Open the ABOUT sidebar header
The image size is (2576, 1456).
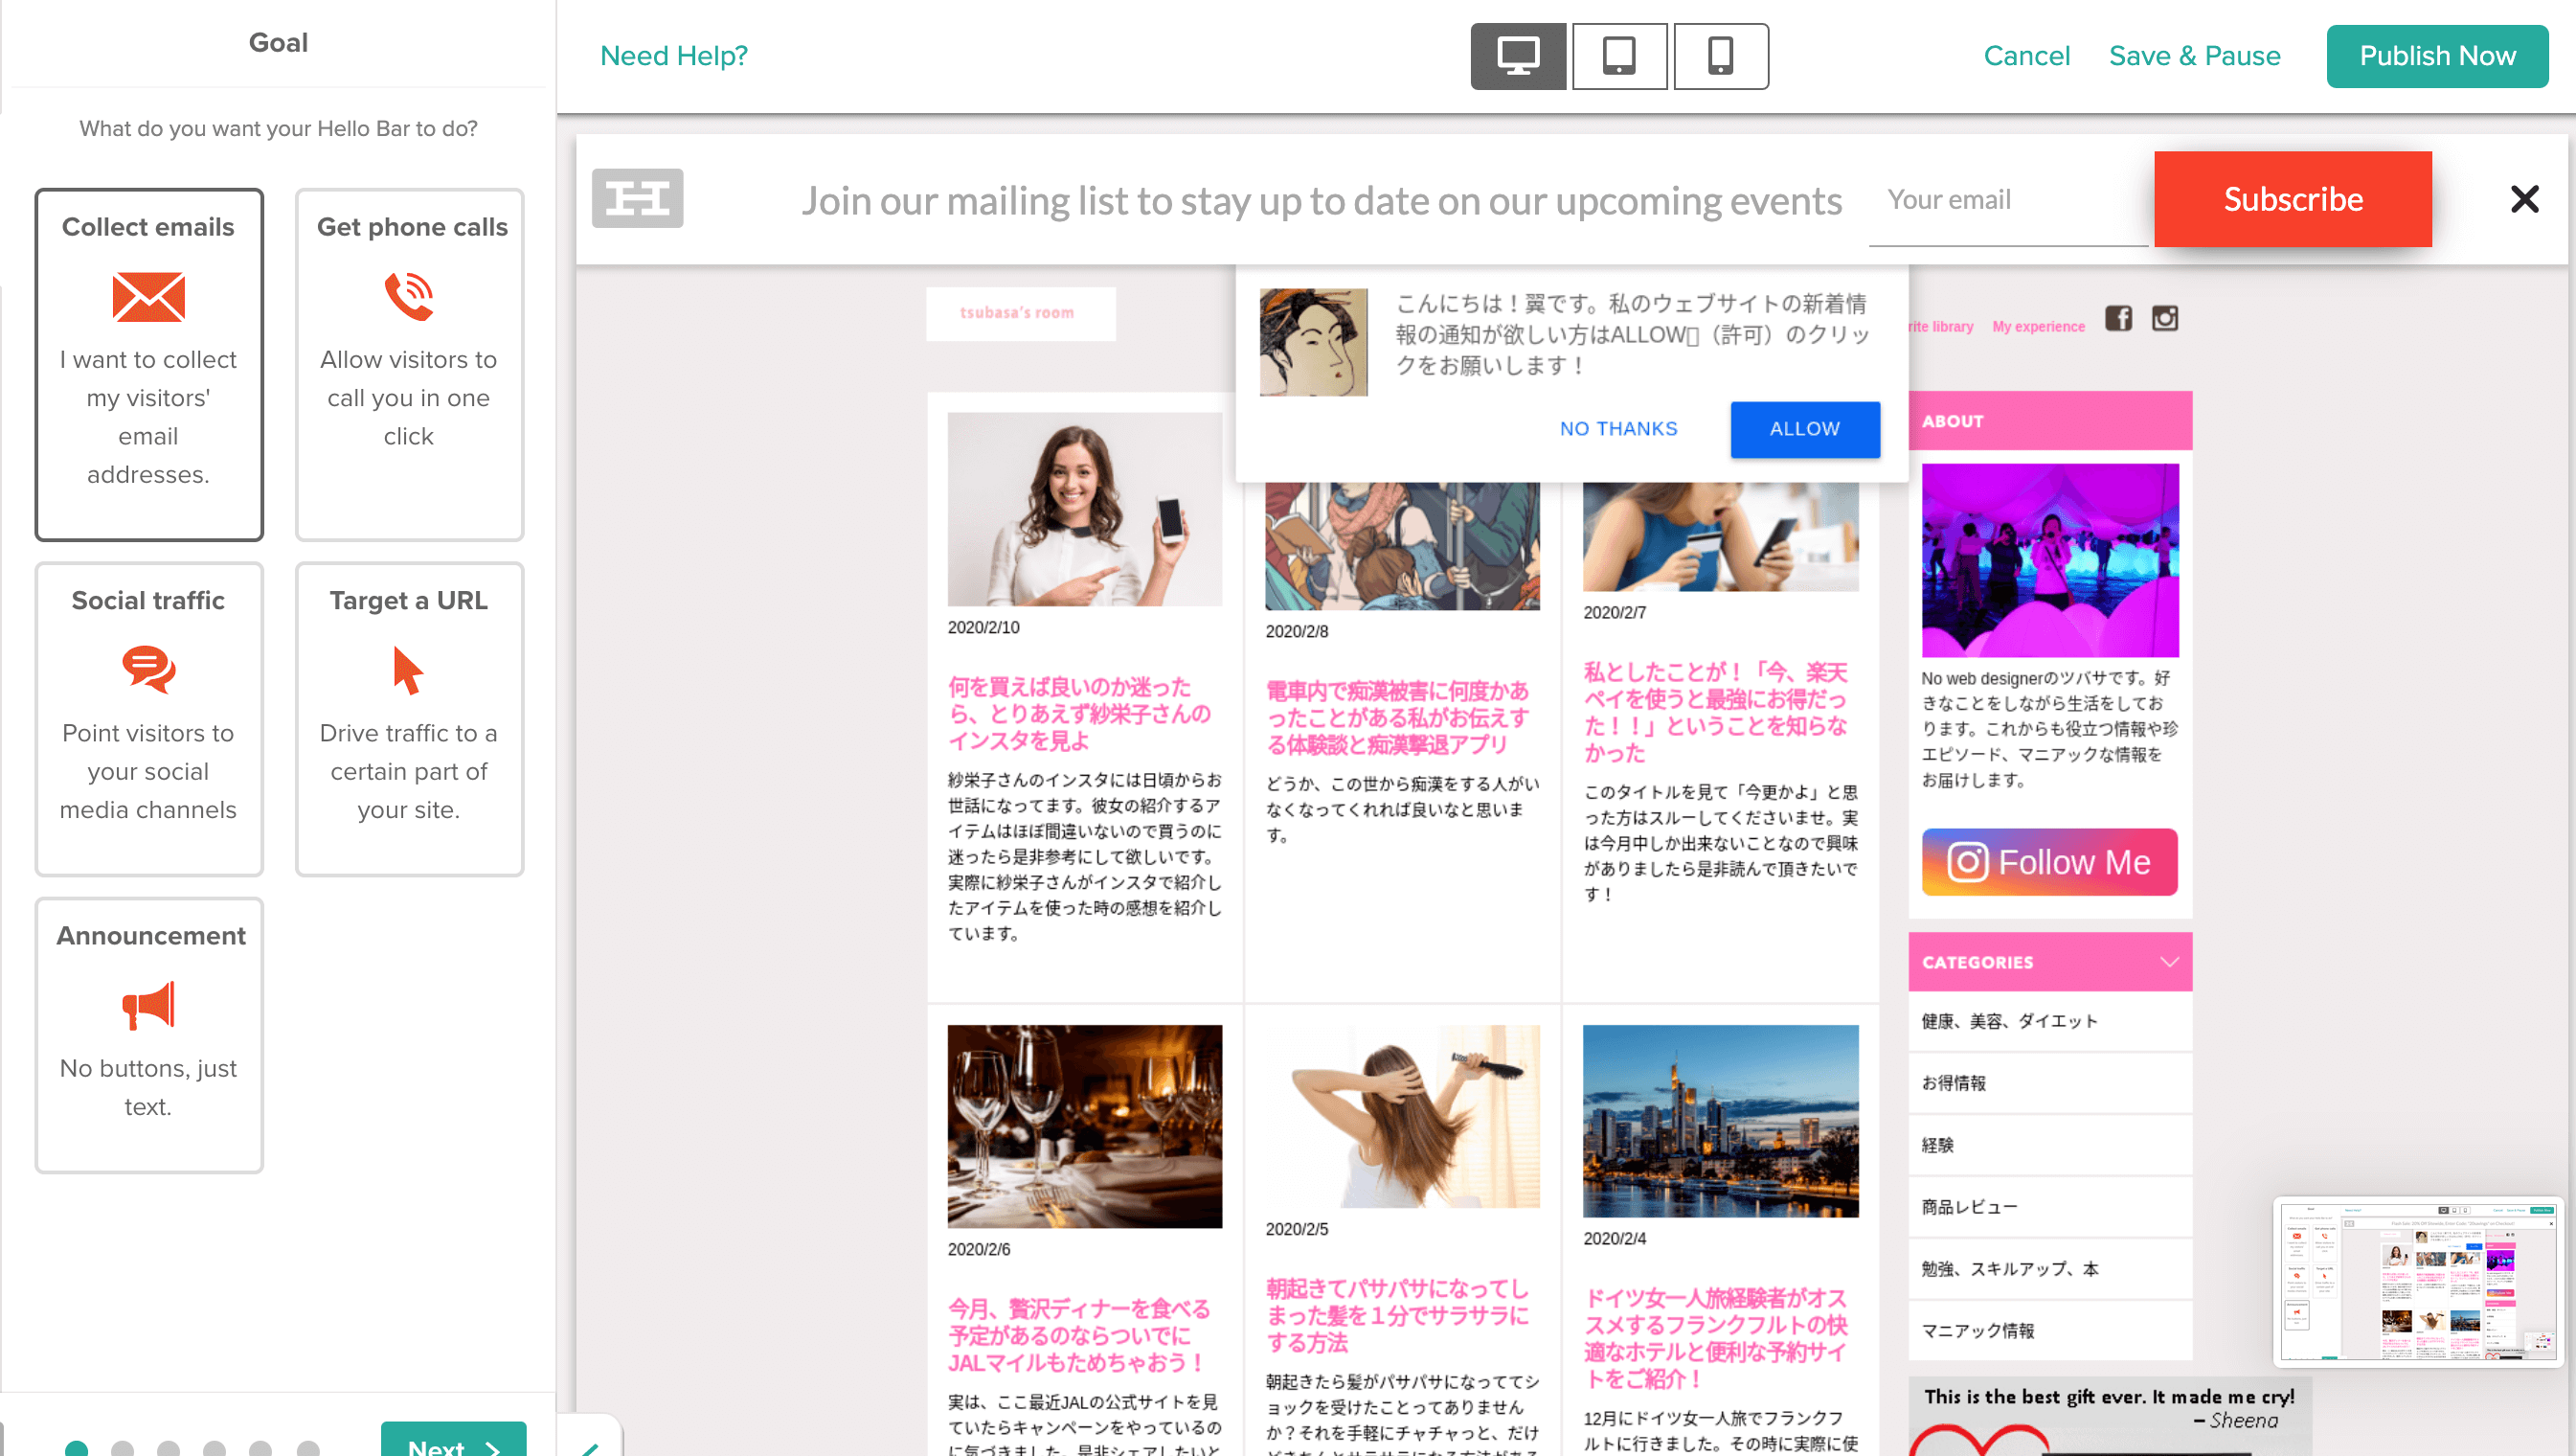tap(2050, 421)
